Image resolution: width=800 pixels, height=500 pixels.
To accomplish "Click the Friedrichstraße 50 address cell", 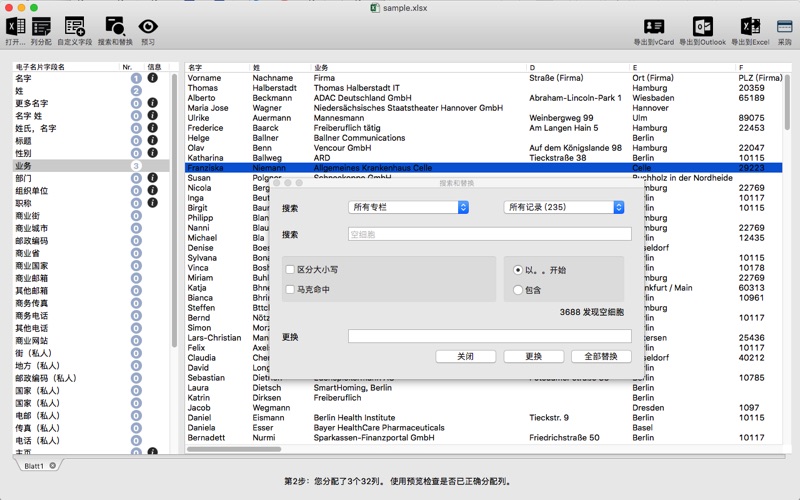I will click(x=564, y=438).
